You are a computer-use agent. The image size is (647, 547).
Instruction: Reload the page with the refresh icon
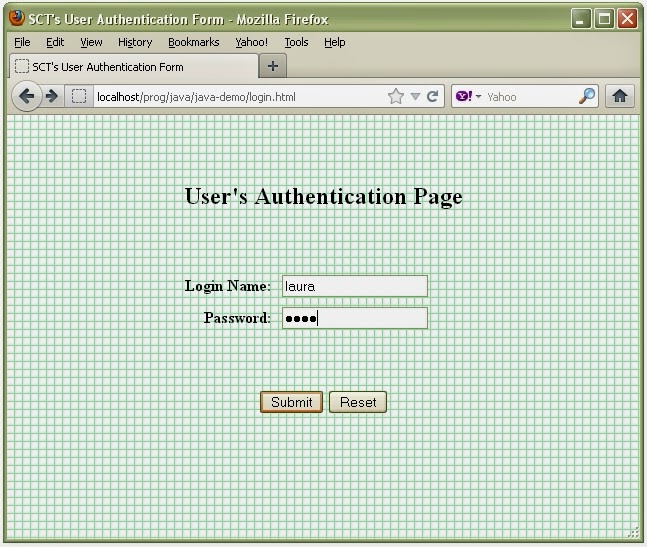tap(432, 97)
